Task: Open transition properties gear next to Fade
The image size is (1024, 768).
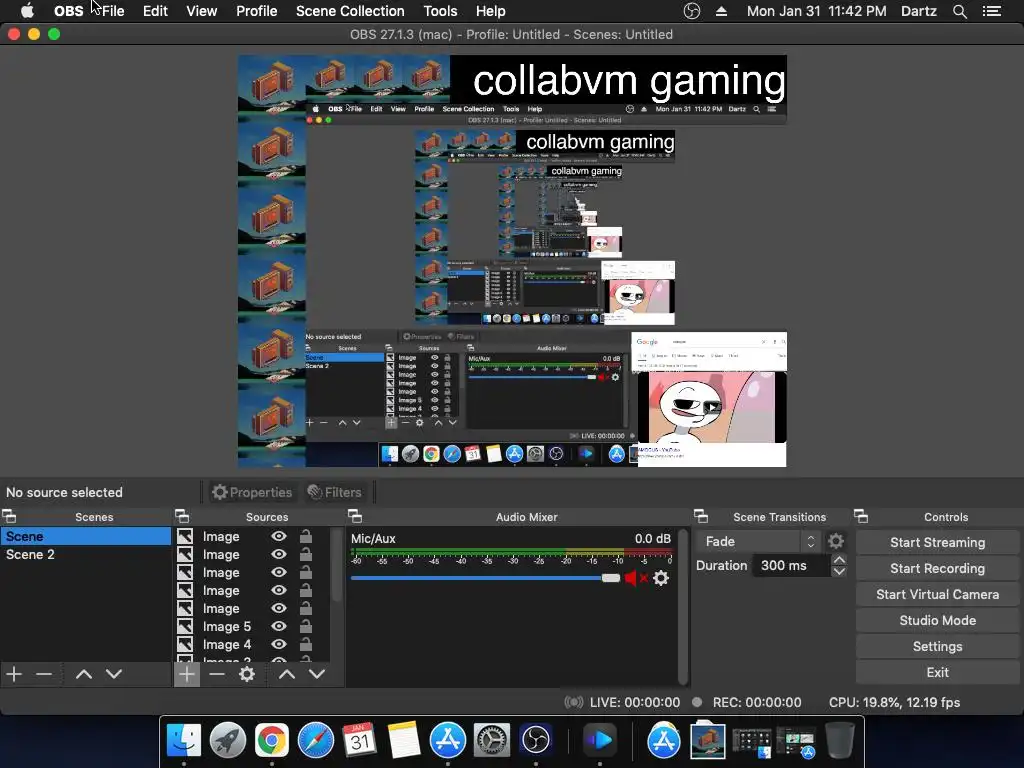Action: (835, 541)
